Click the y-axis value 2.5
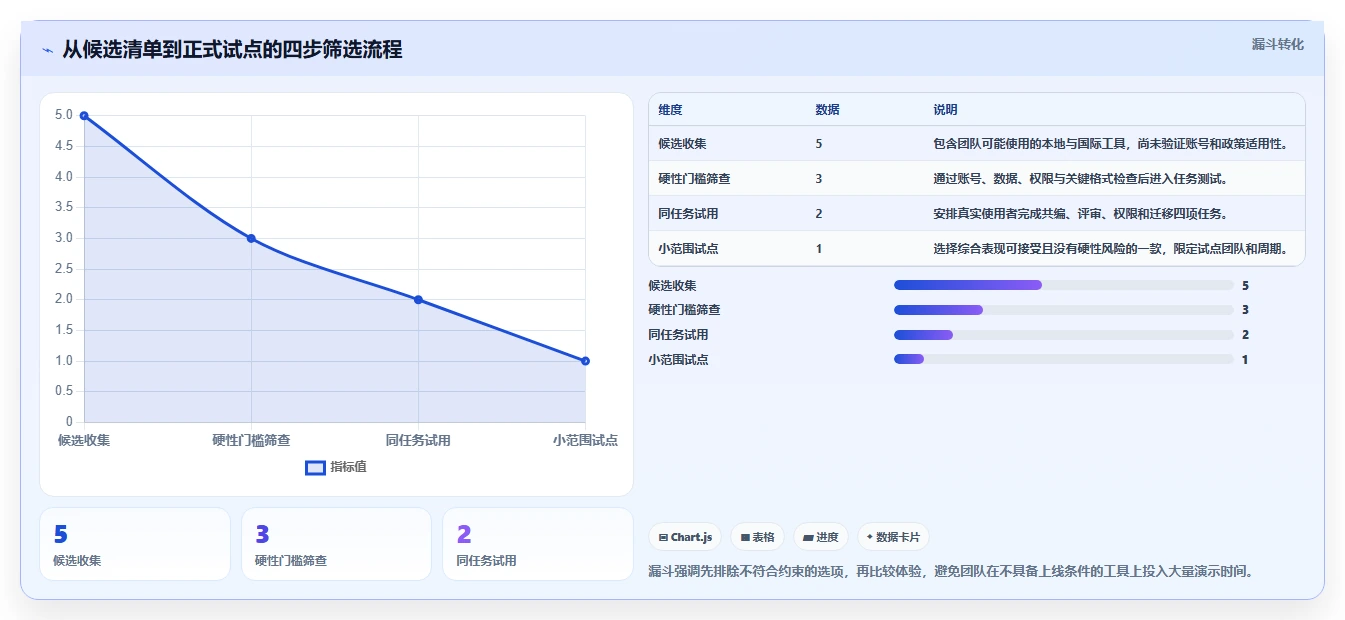 click(64, 268)
